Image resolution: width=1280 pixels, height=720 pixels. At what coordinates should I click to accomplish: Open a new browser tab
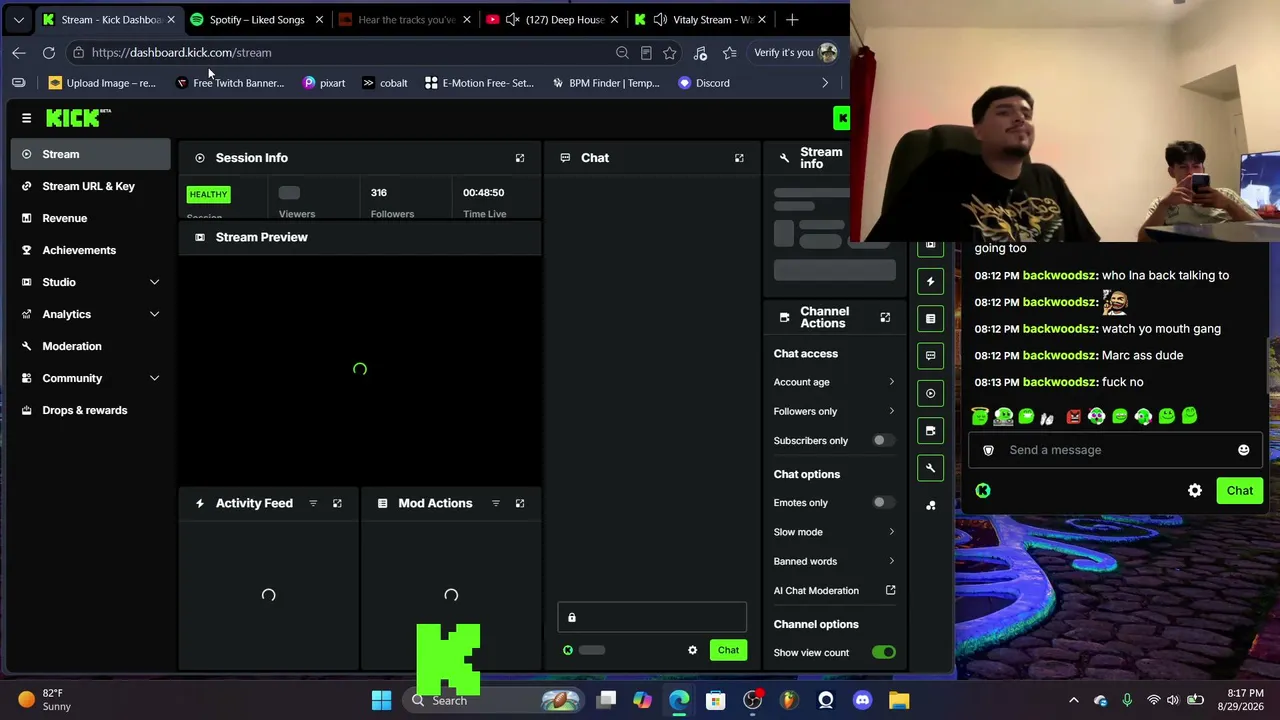click(x=792, y=19)
